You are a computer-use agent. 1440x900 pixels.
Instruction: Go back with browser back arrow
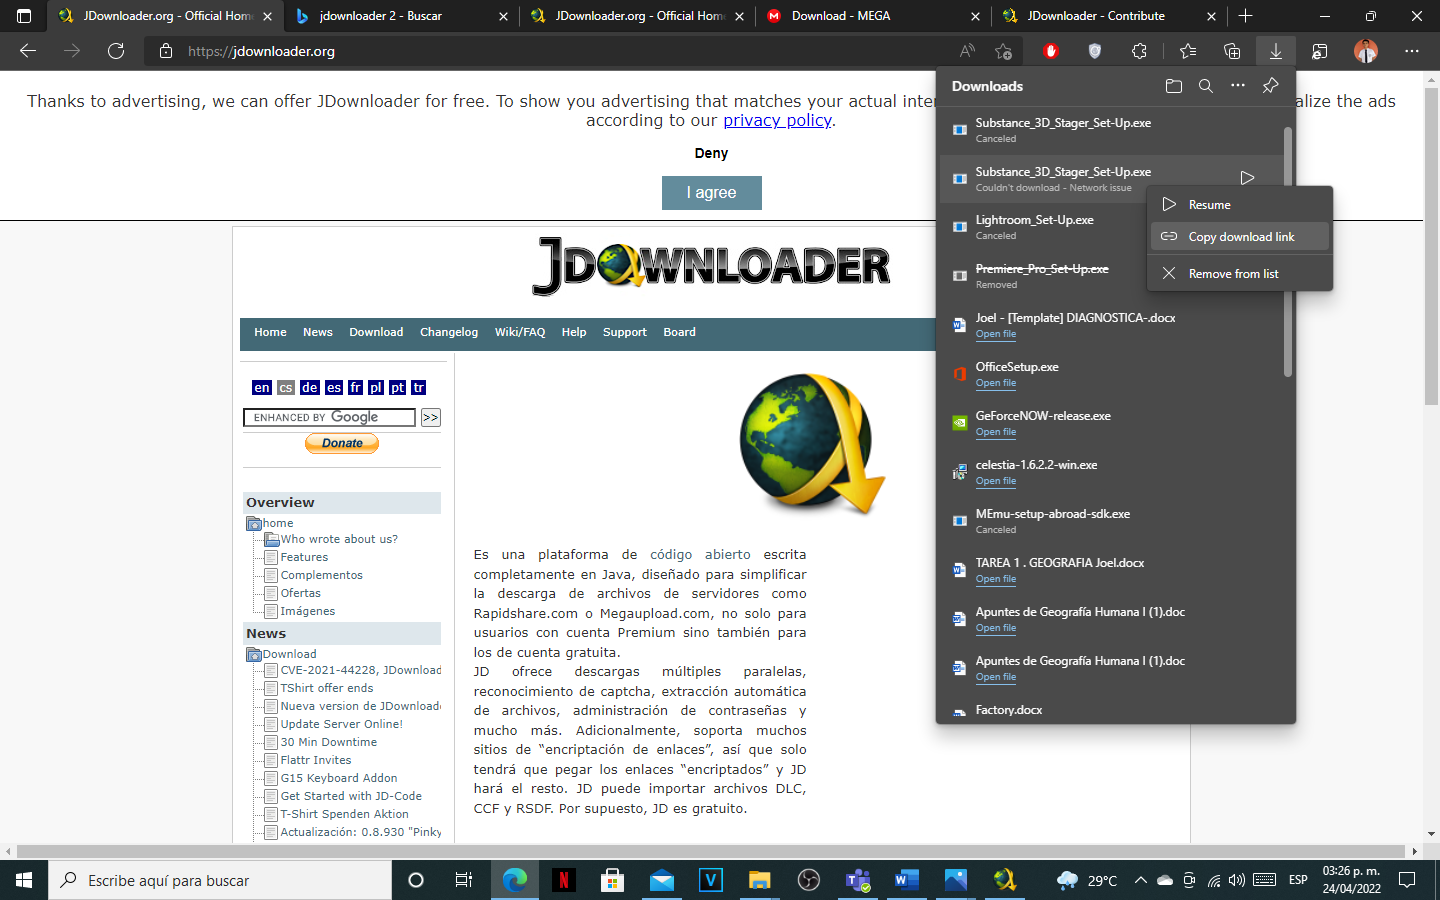click(x=28, y=51)
